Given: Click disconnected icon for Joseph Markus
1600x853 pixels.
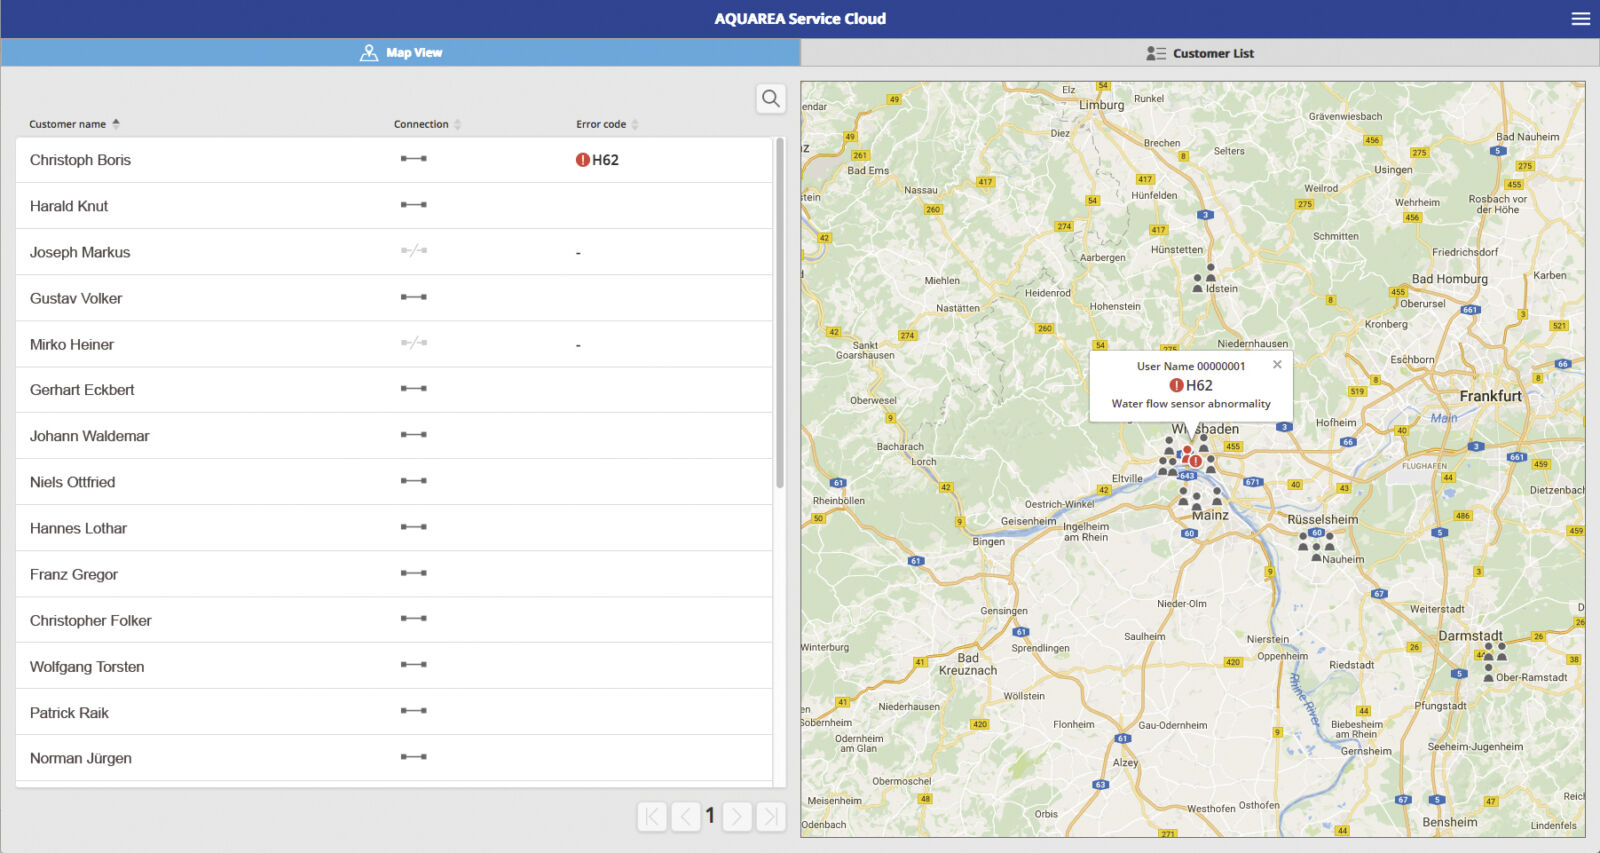Looking at the screenshot, I should (x=414, y=251).
